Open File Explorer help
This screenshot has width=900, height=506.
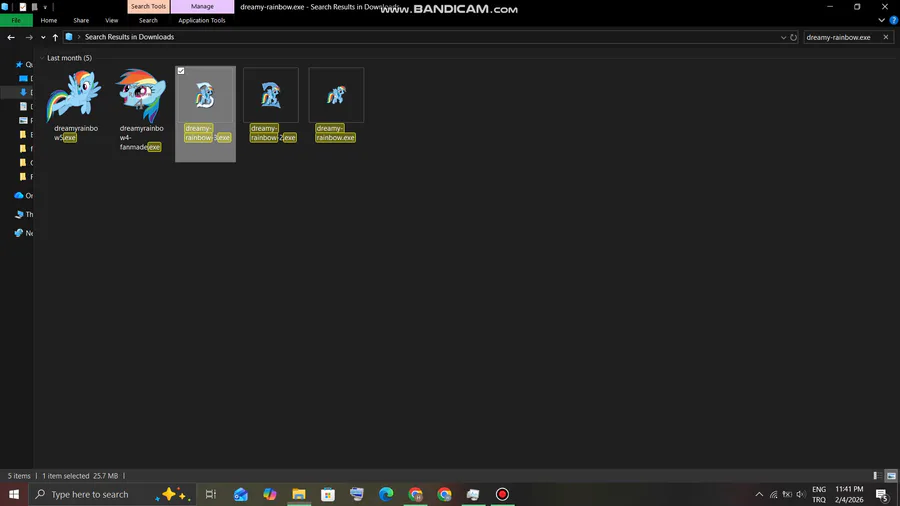(894, 20)
